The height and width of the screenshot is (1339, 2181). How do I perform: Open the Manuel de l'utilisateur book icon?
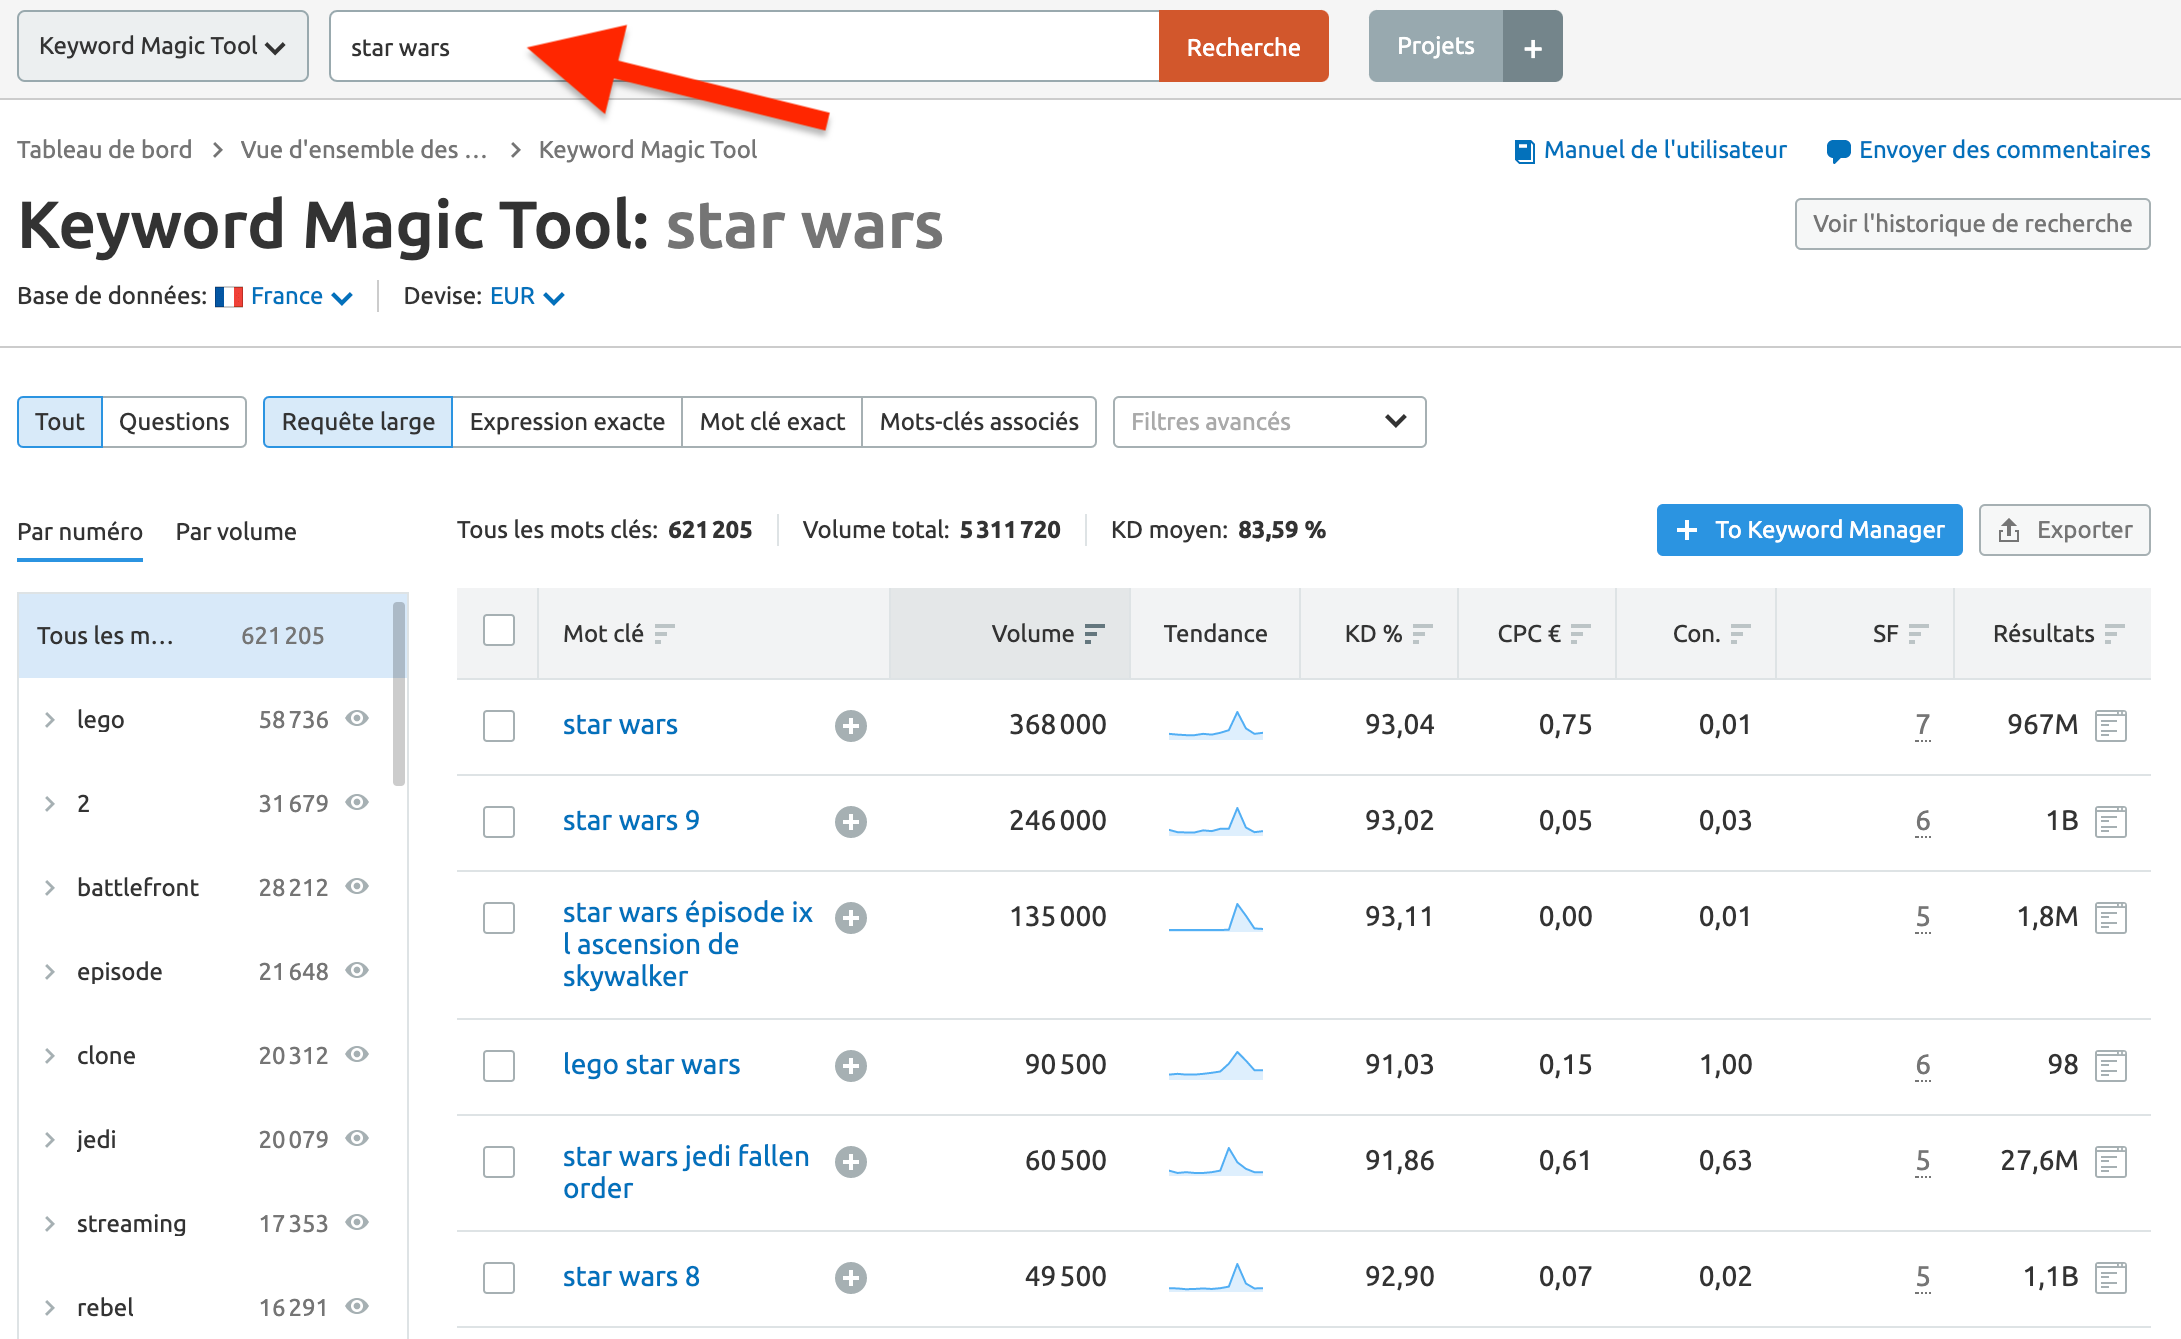tap(1524, 151)
